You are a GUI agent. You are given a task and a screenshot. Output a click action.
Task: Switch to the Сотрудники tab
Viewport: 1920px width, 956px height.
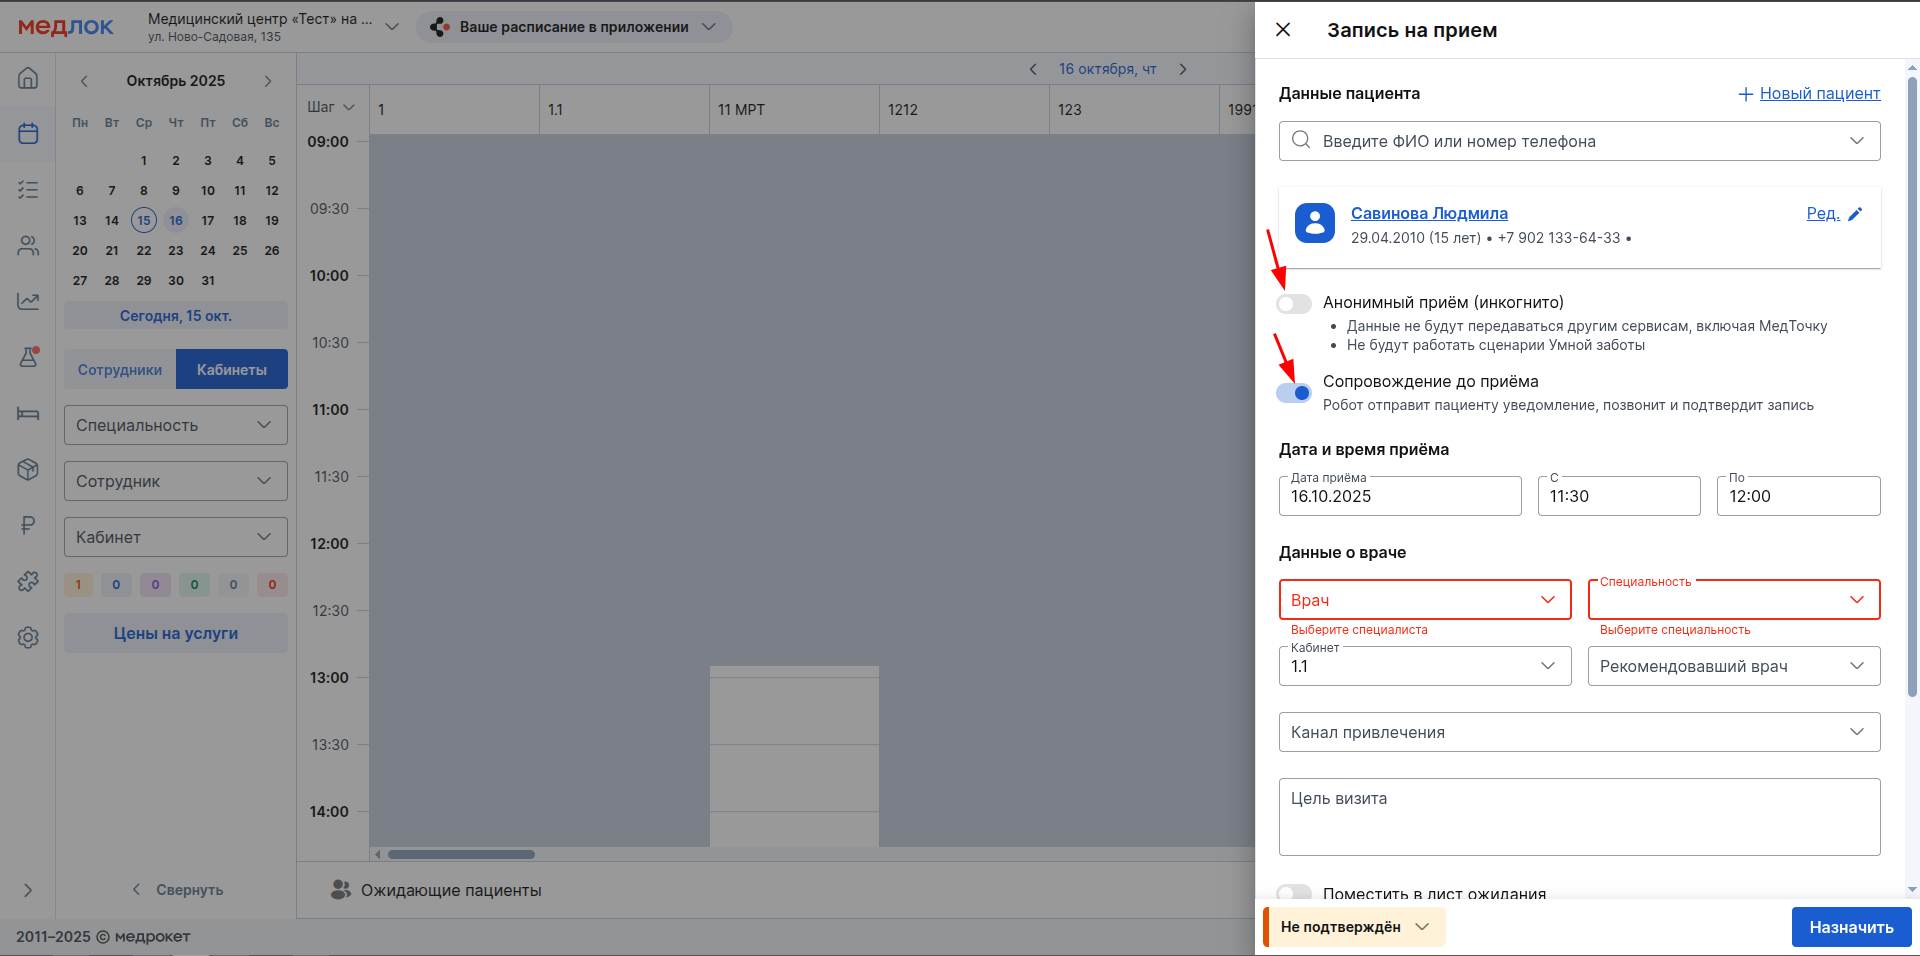[x=120, y=370]
